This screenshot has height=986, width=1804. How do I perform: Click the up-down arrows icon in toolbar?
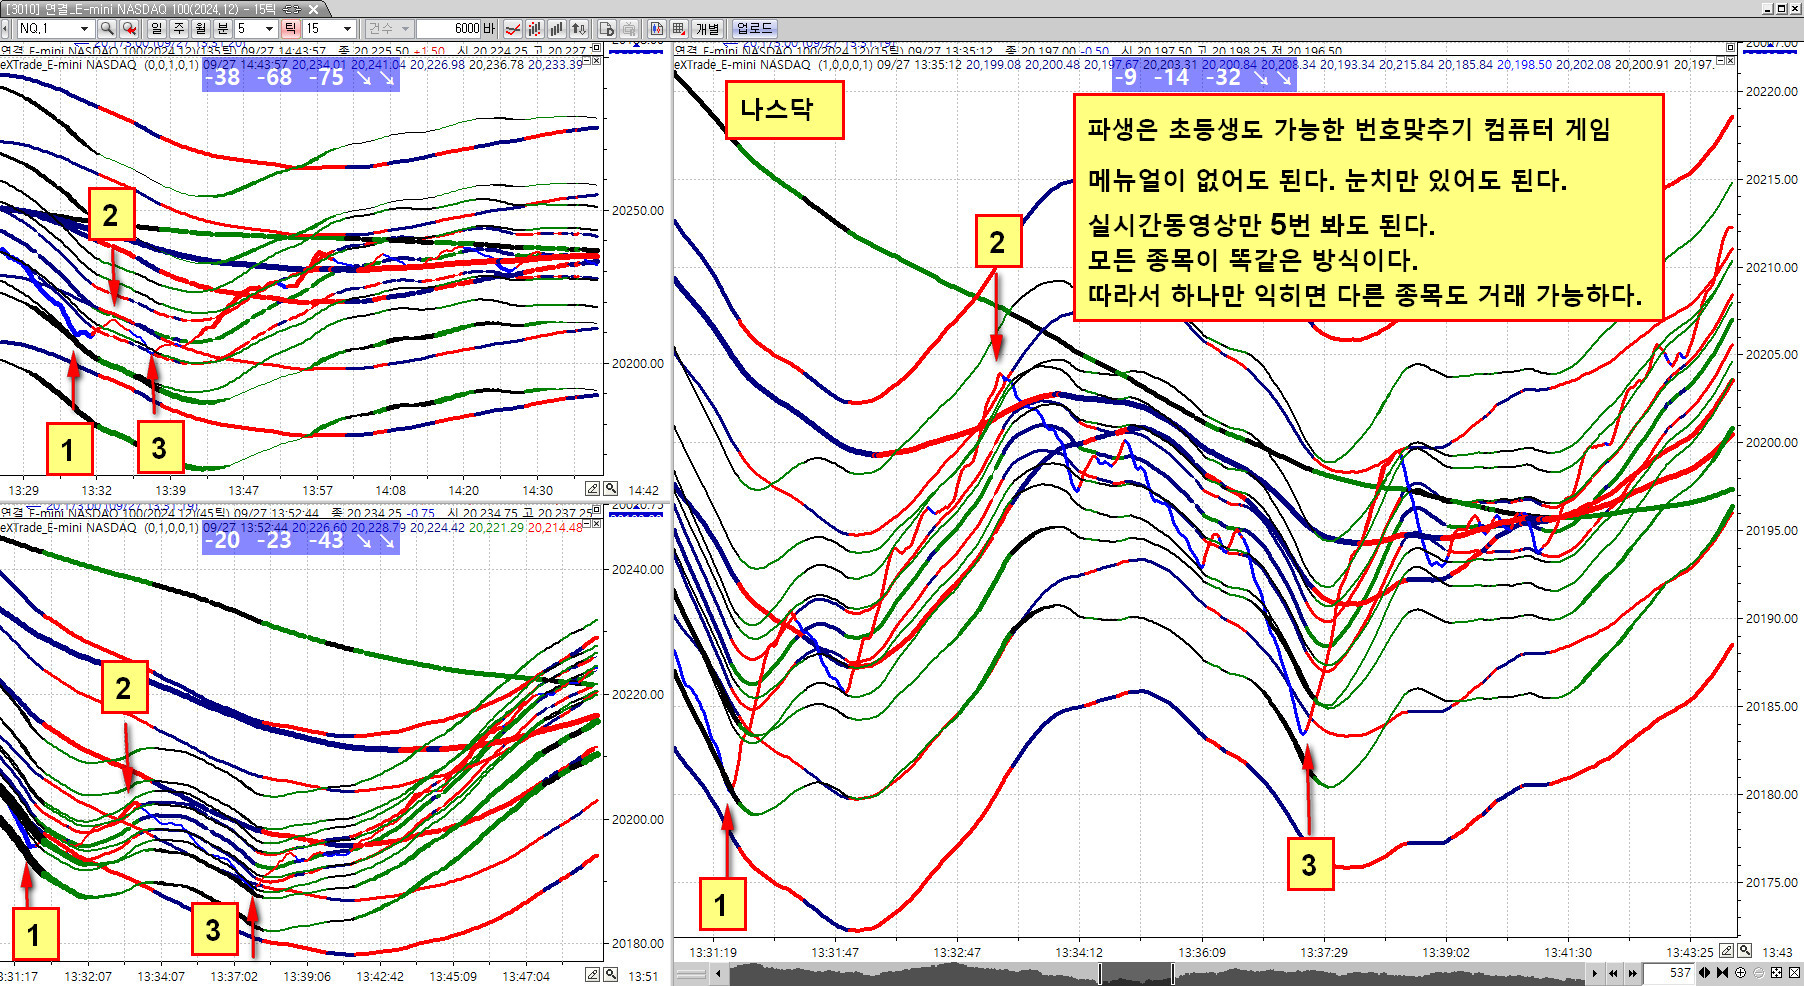click(x=579, y=28)
